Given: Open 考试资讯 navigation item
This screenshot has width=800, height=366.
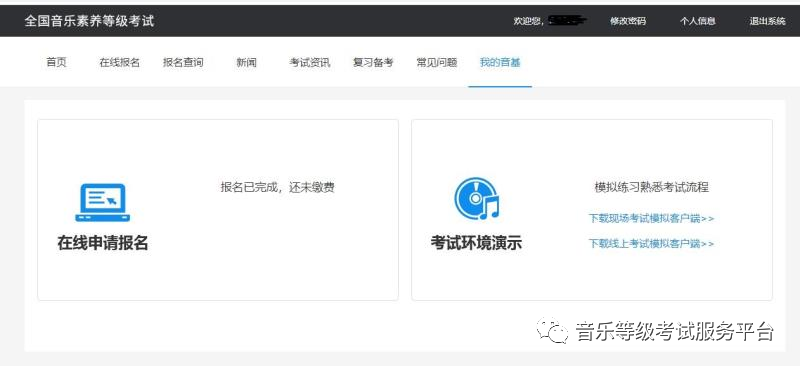Looking at the screenshot, I should 310,63.
